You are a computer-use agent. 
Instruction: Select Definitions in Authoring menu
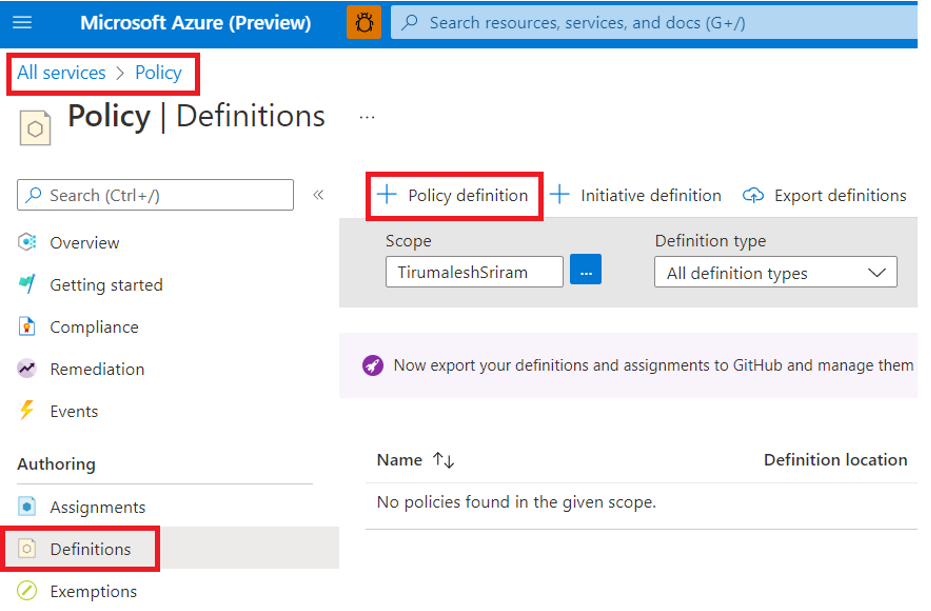[90, 549]
